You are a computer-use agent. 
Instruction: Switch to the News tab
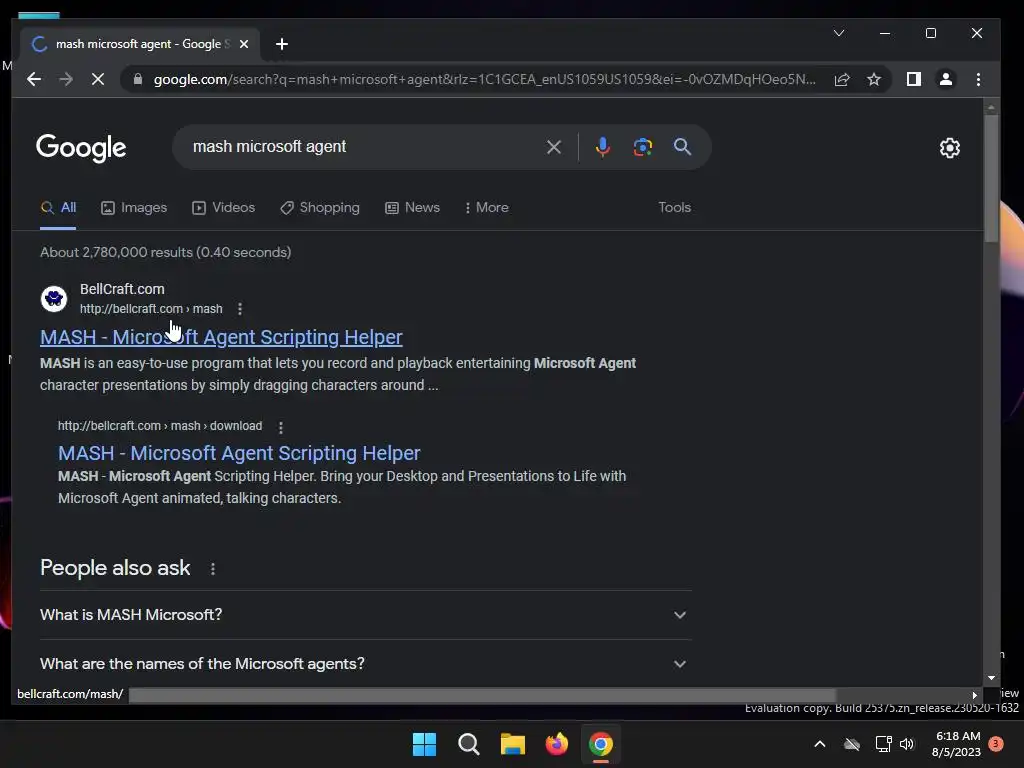[x=413, y=208]
